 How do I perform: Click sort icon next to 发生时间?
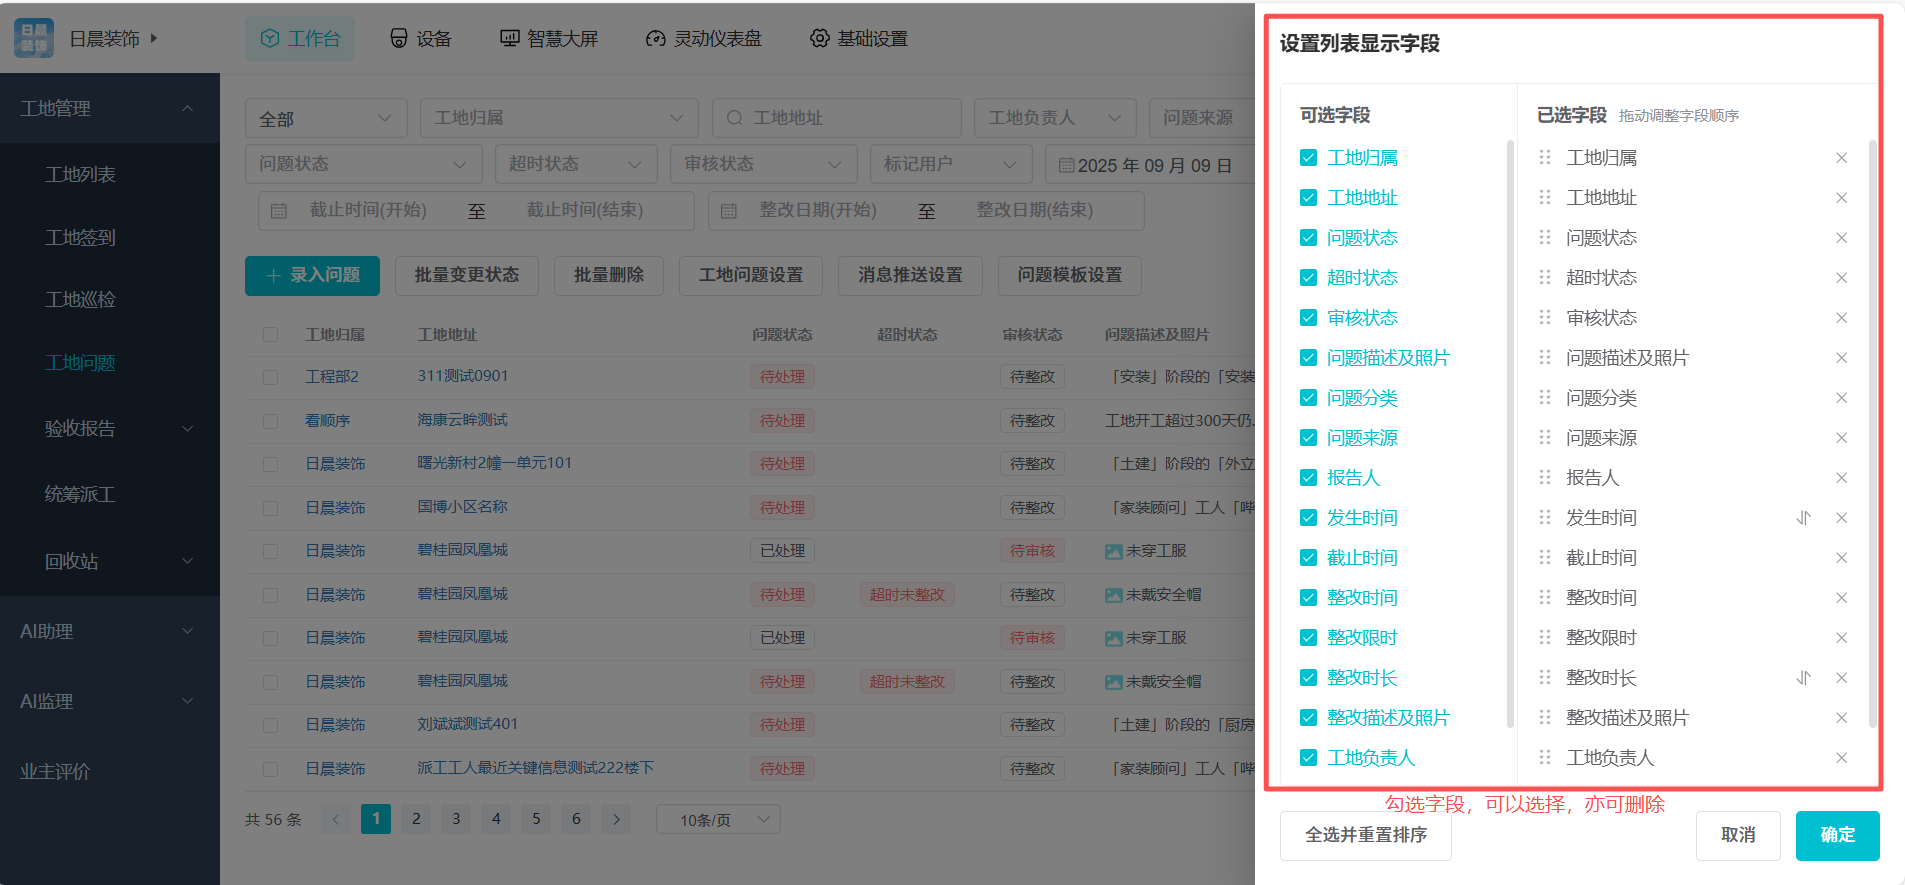click(x=1803, y=518)
